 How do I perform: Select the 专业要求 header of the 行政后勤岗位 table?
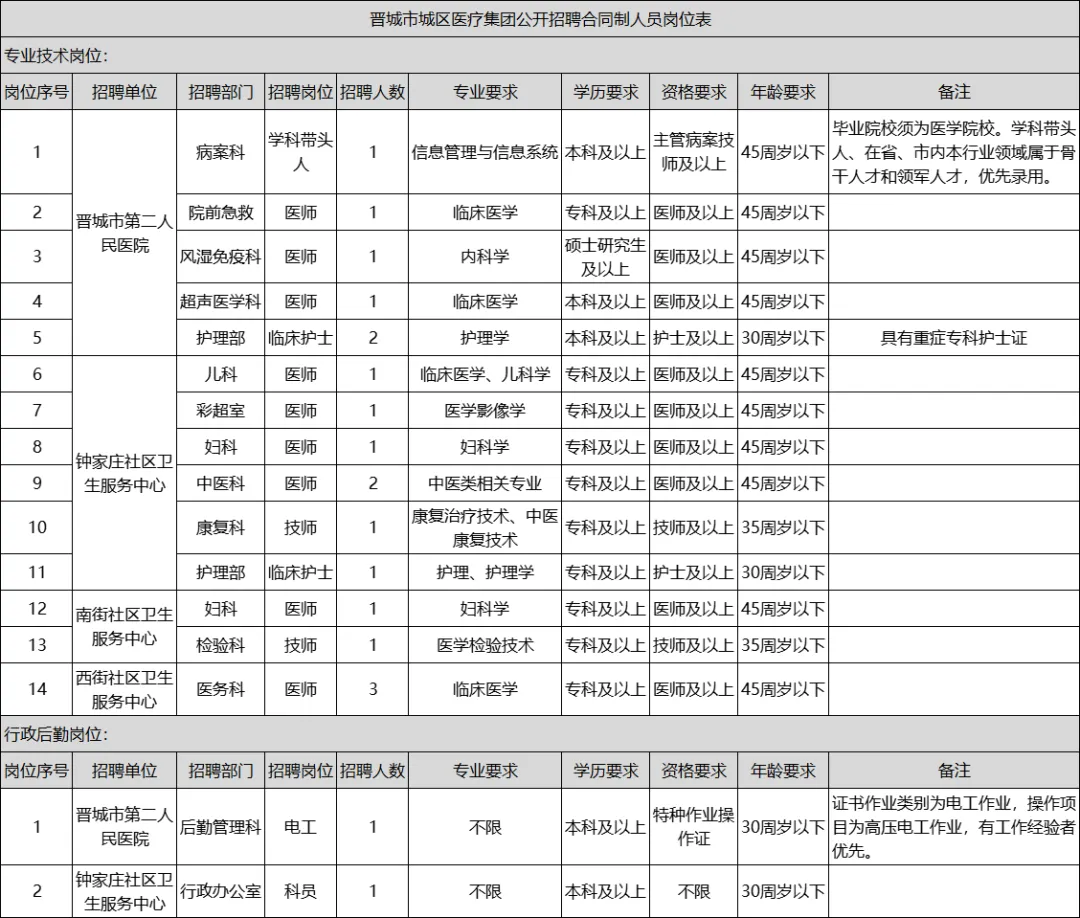[485, 771]
